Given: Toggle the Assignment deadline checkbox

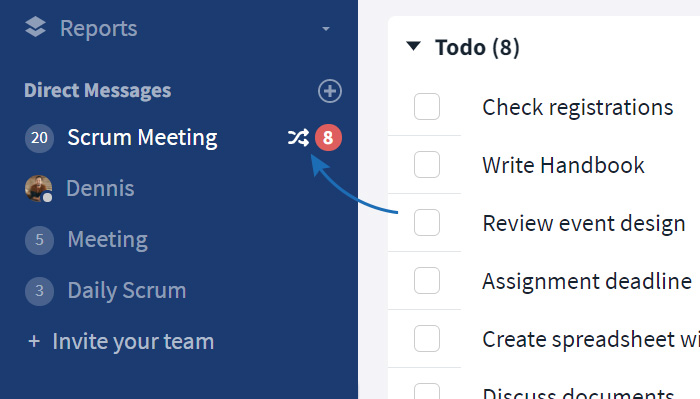Looking at the screenshot, I should pos(427,280).
